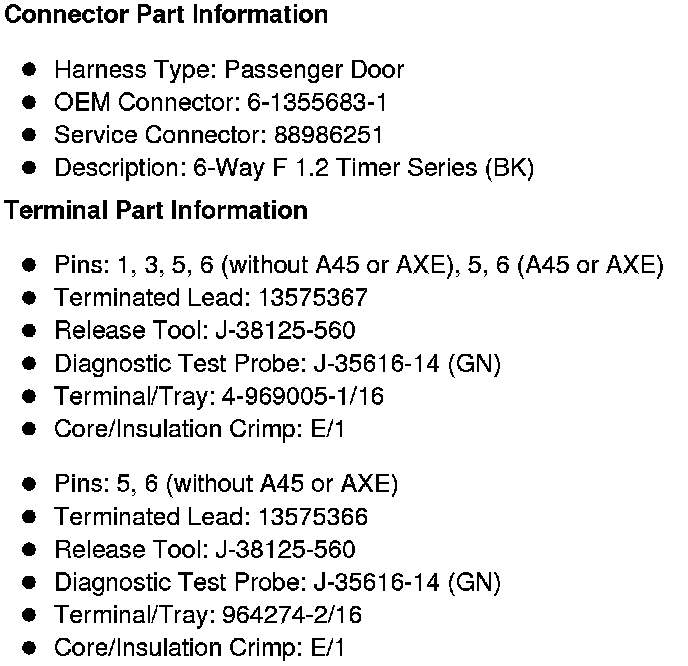
Task: Click the second Release Tool J-38125-560 line
Action: click(x=204, y=549)
